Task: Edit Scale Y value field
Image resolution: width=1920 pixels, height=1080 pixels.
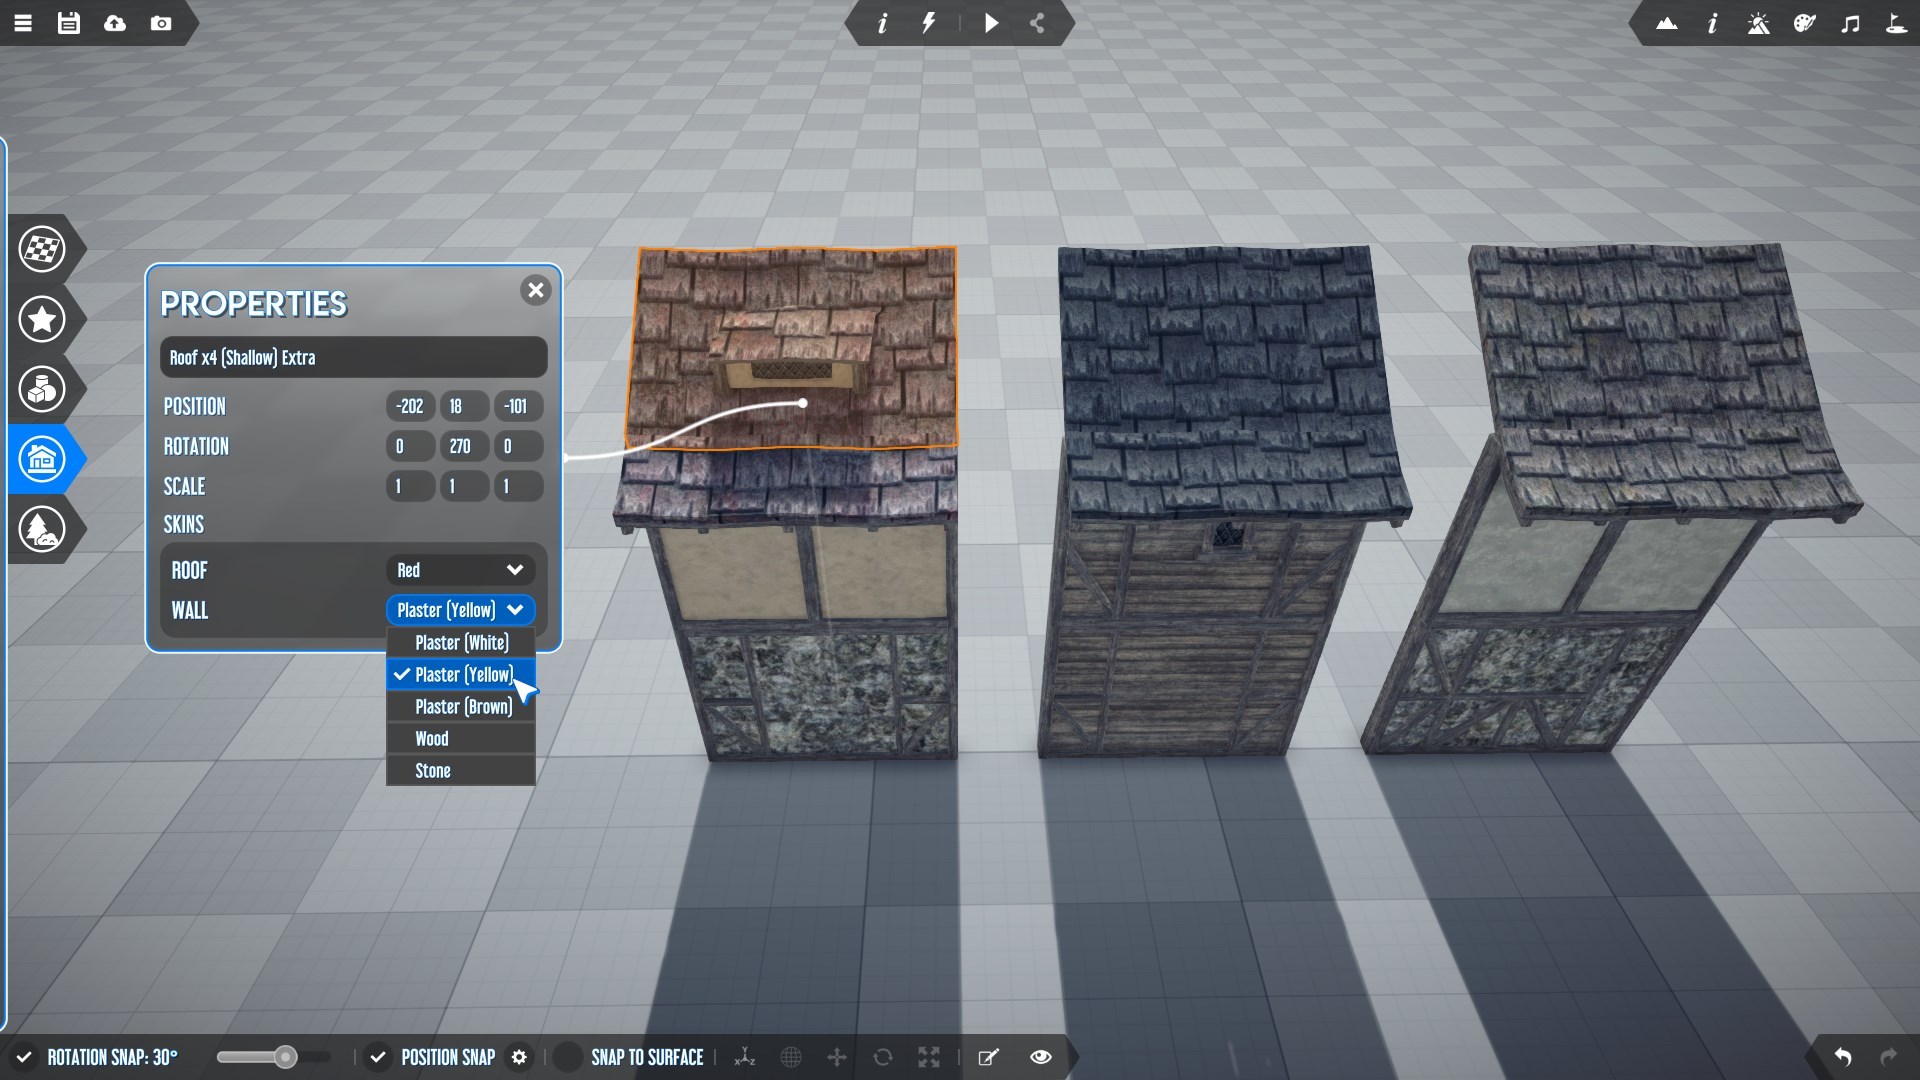Action: (464, 486)
